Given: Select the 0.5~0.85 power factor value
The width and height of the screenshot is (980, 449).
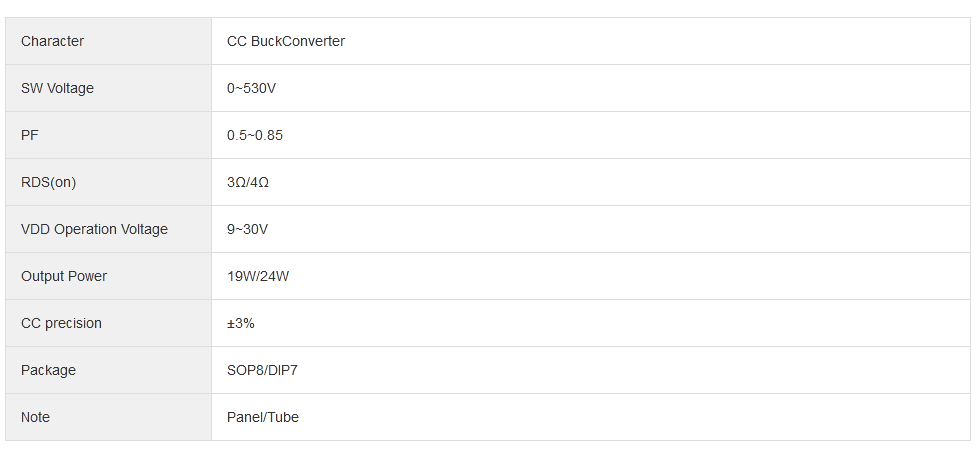Looking at the screenshot, I should [255, 135].
